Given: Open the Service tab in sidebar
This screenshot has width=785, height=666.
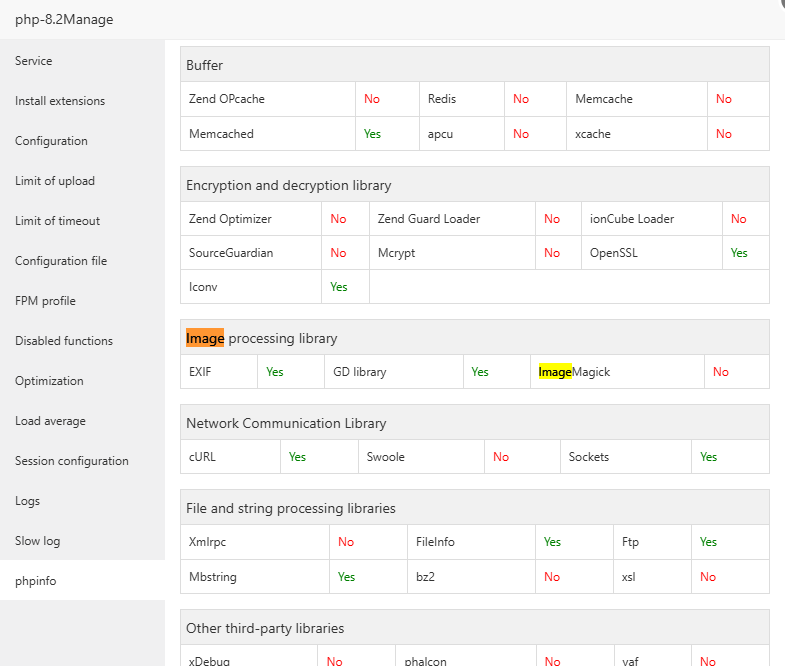Looking at the screenshot, I should coord(34,61).
